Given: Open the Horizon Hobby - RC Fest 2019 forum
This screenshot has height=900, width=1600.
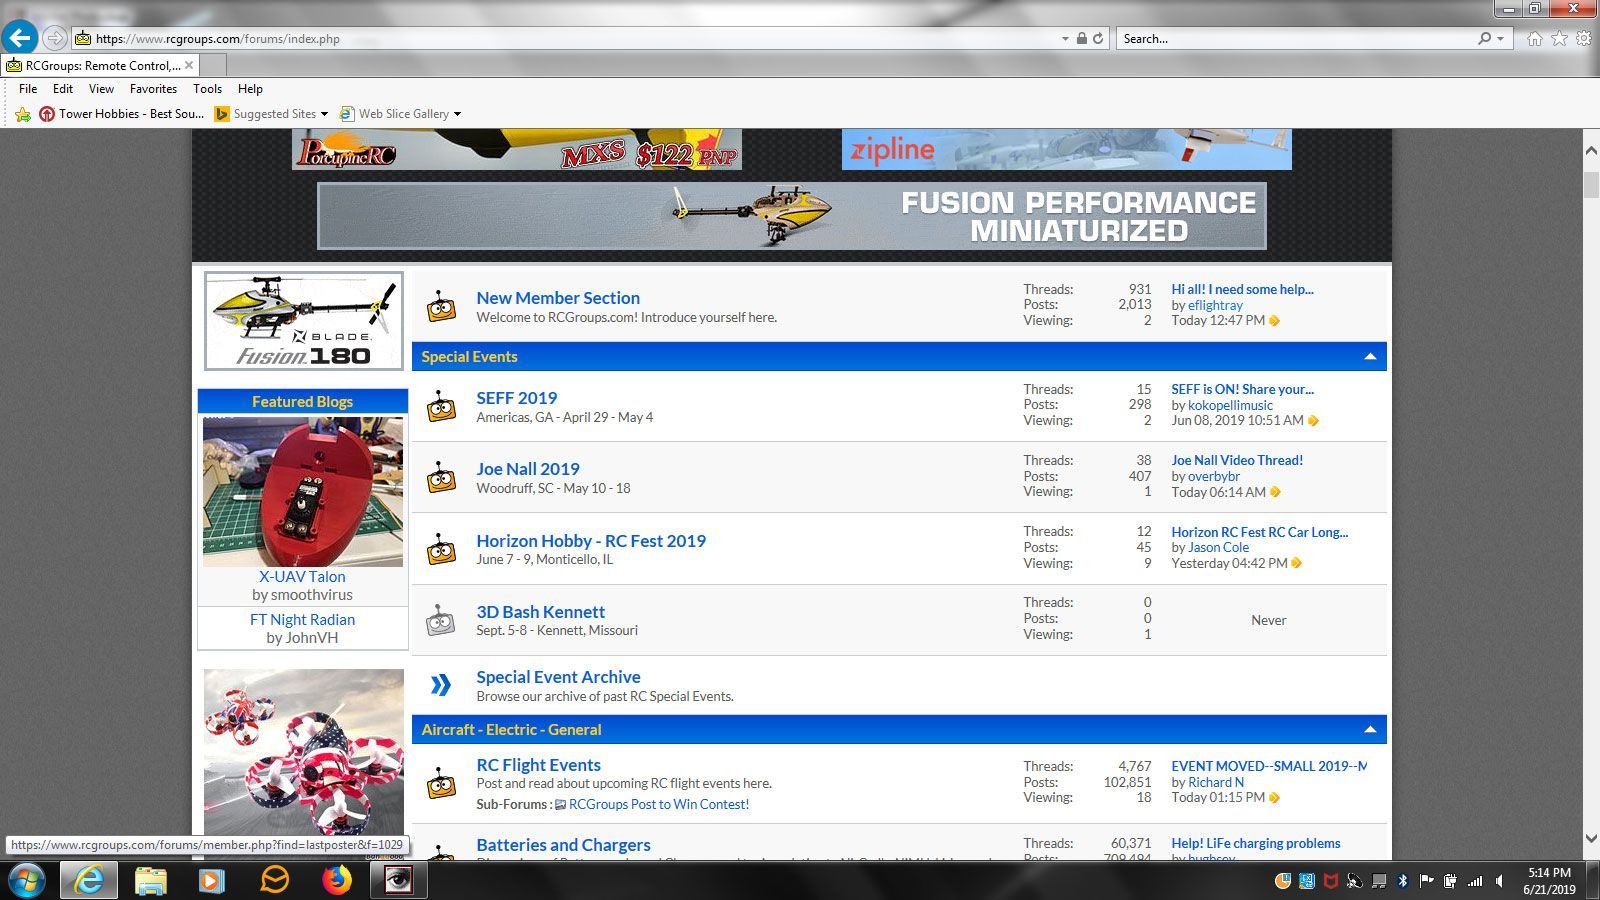Looking at the screenshot, I should pyautogui.click(x=590, y=541).
